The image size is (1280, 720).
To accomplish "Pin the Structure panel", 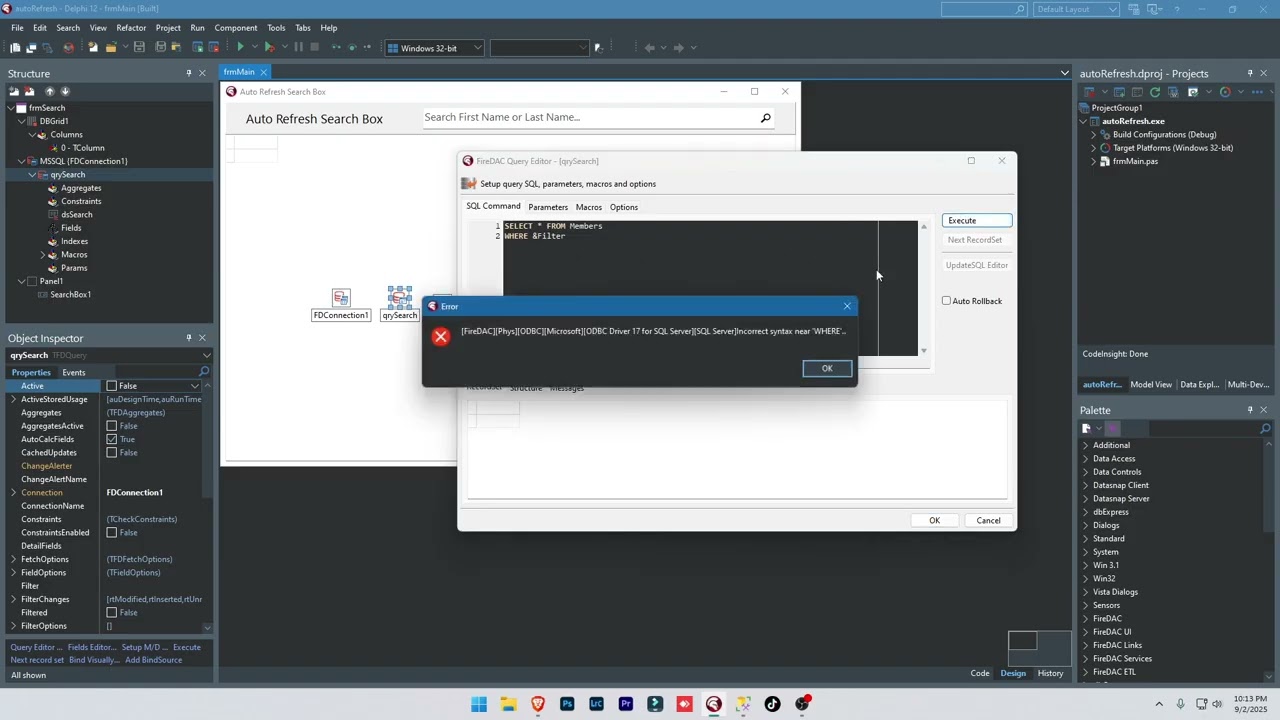I will point(188,73).
